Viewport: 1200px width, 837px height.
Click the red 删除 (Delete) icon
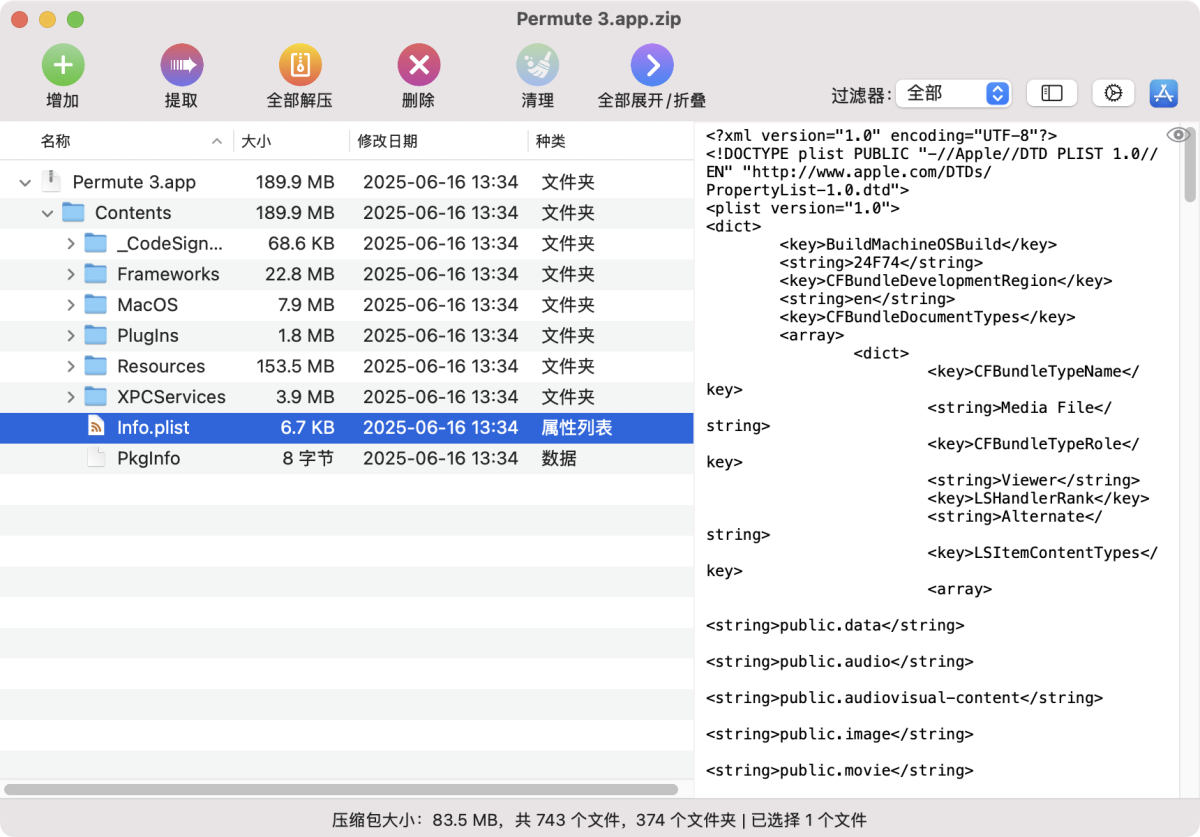click(419, 65)
